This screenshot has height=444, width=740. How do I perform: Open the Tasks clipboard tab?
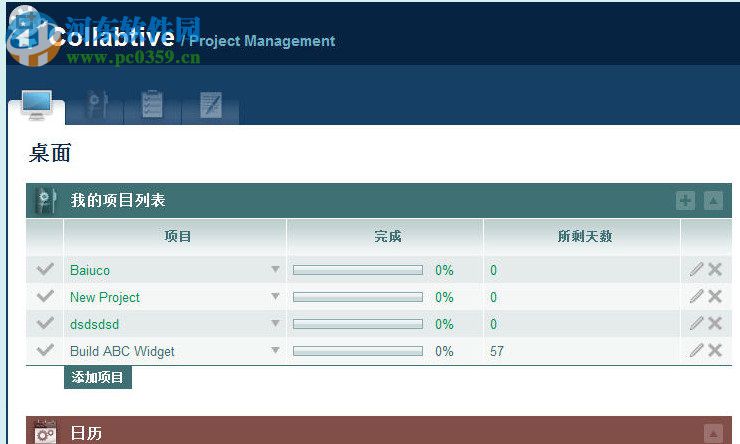point(152,105)
